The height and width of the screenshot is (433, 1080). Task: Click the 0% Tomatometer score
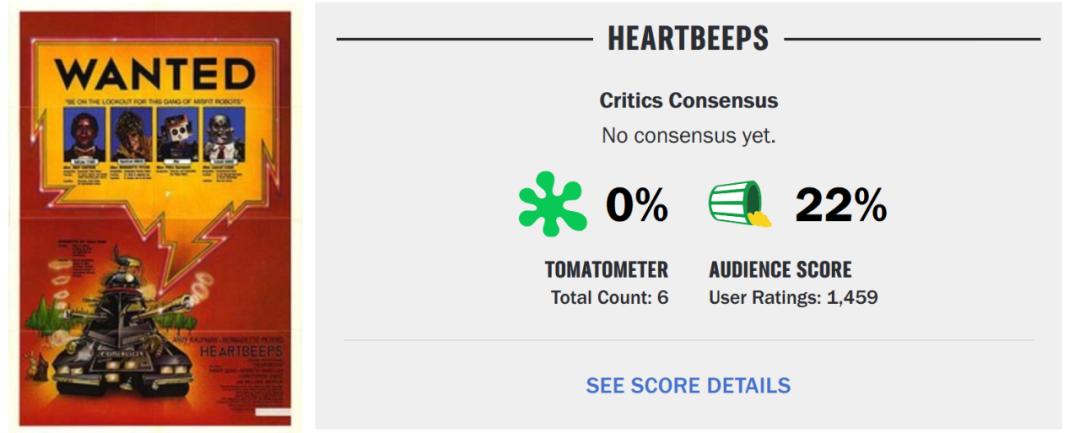pyautogui.click(x=636, y=206)
